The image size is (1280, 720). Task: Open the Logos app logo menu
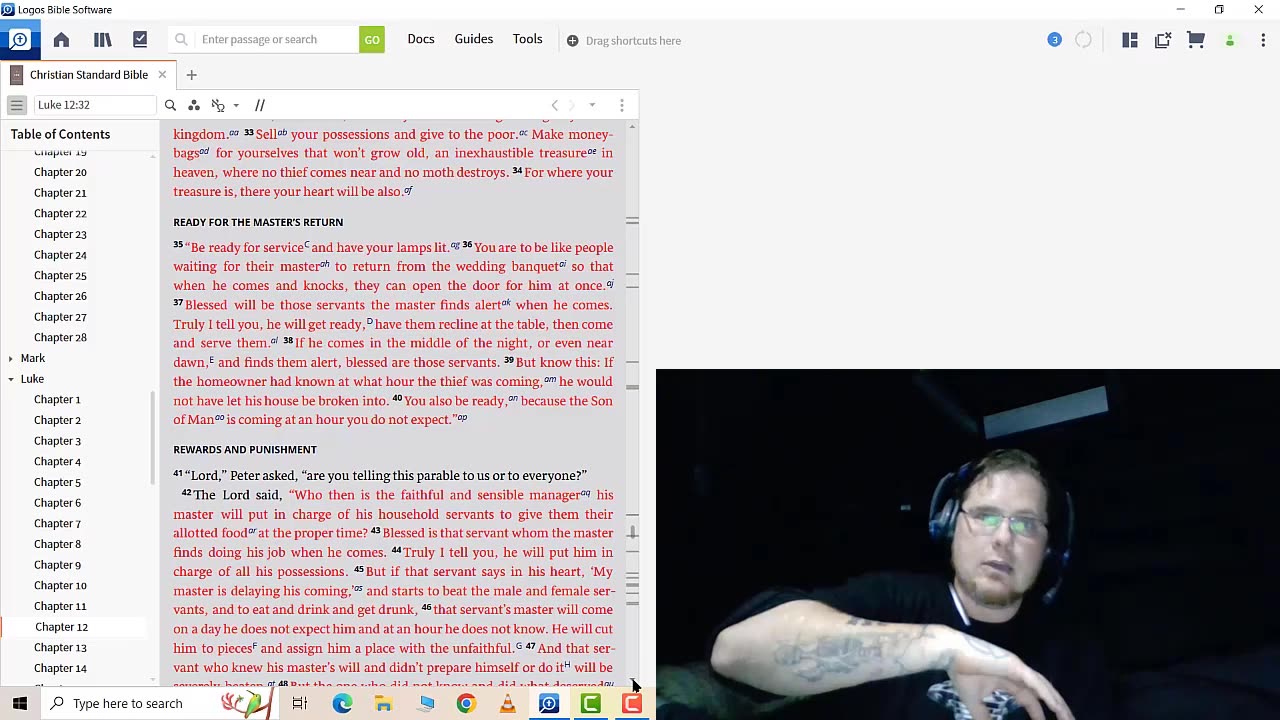19,40
